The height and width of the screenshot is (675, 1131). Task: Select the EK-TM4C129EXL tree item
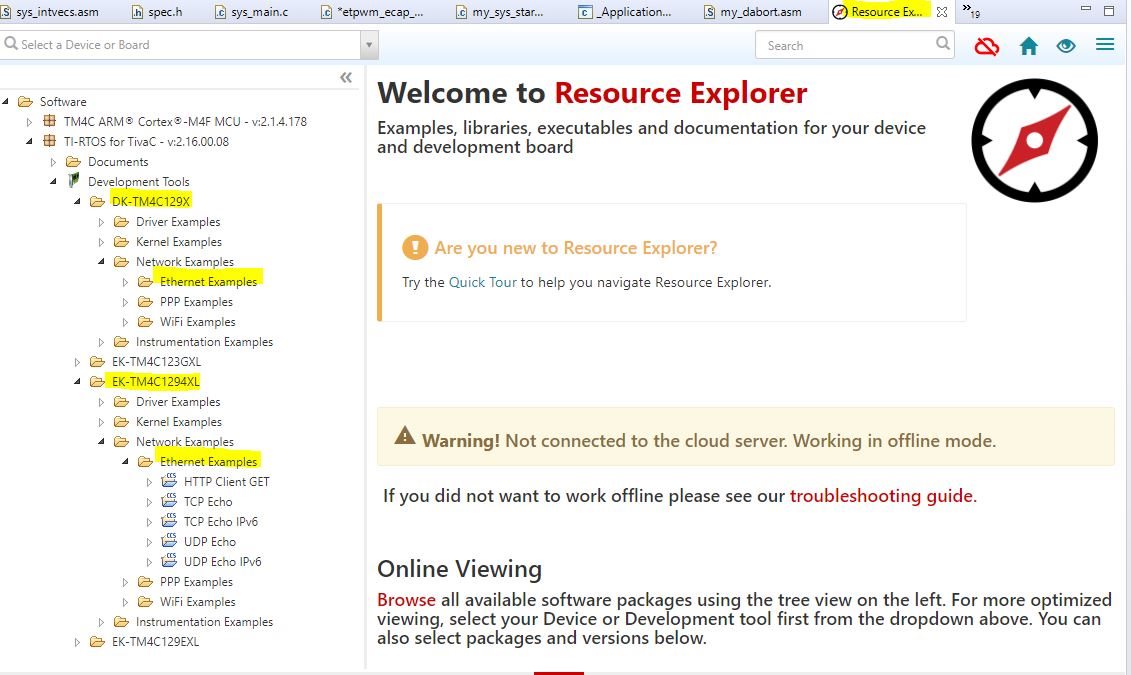pyautogui.click(x=155, y=642)
